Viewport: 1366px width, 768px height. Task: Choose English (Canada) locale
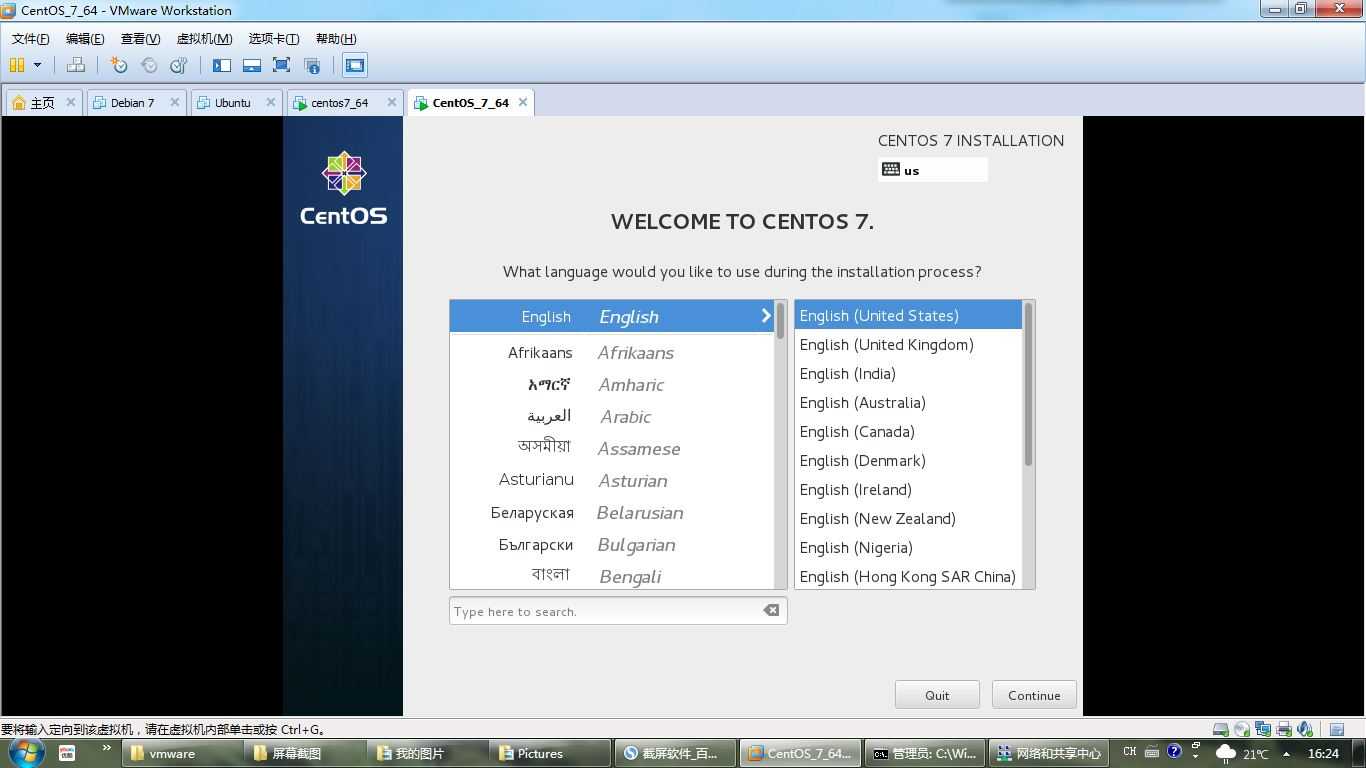click(908, 431)
